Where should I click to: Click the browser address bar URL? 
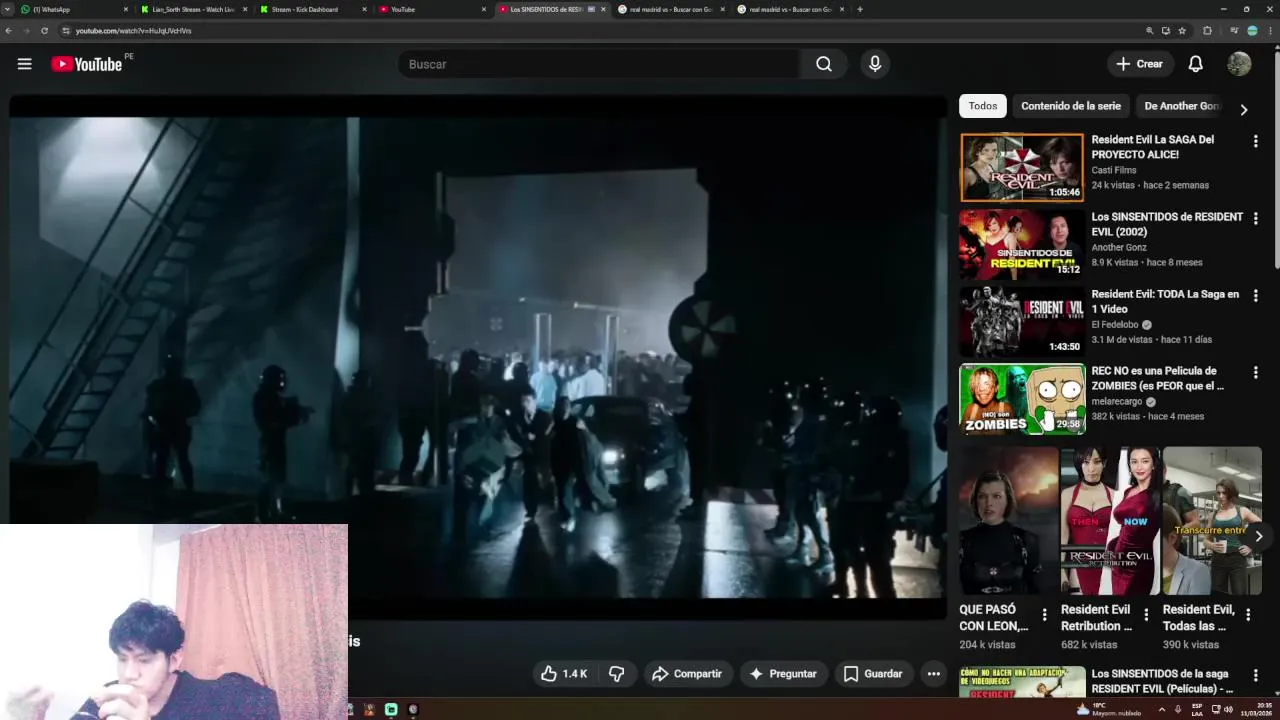133,31
